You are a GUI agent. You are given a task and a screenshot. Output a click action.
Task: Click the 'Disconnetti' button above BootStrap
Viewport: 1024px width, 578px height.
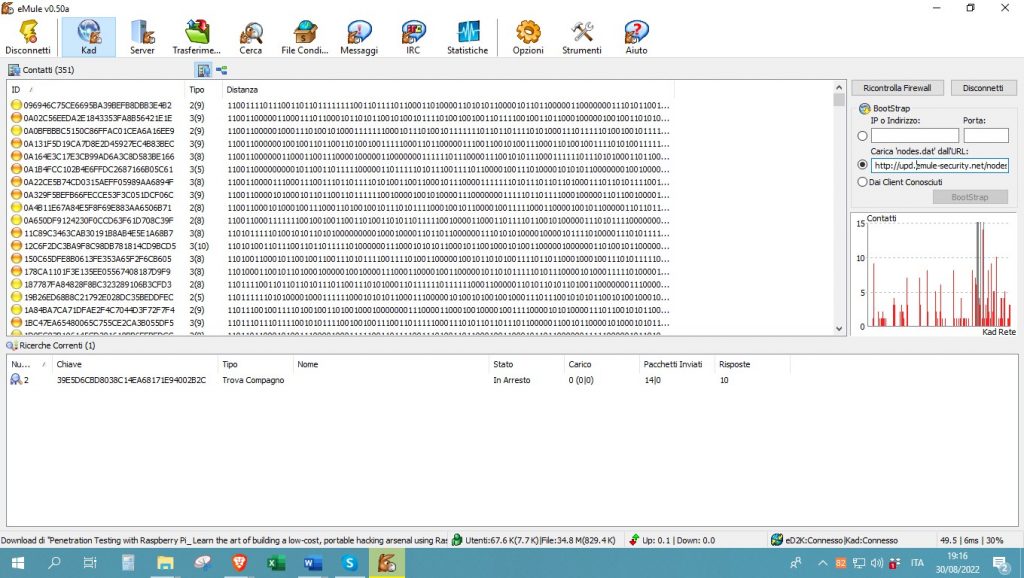click(983, 87)
